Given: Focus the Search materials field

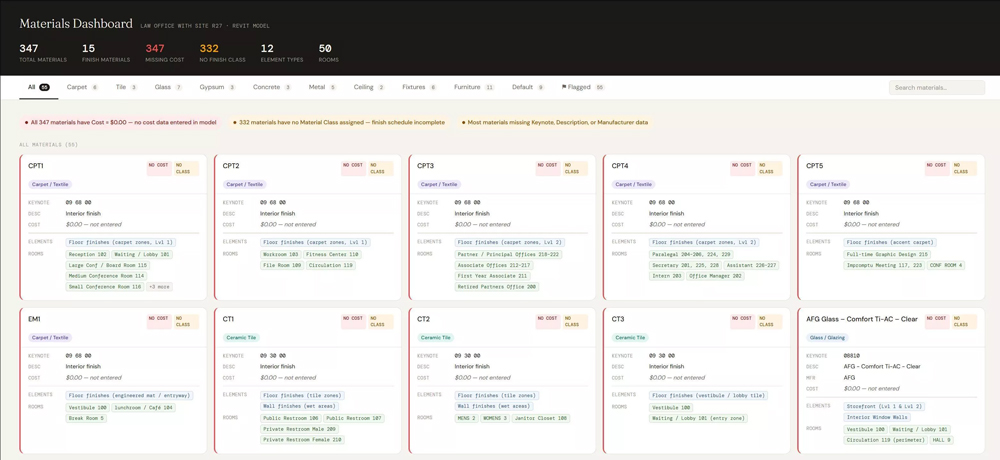Looking at the screenshot, I should 936,87.
